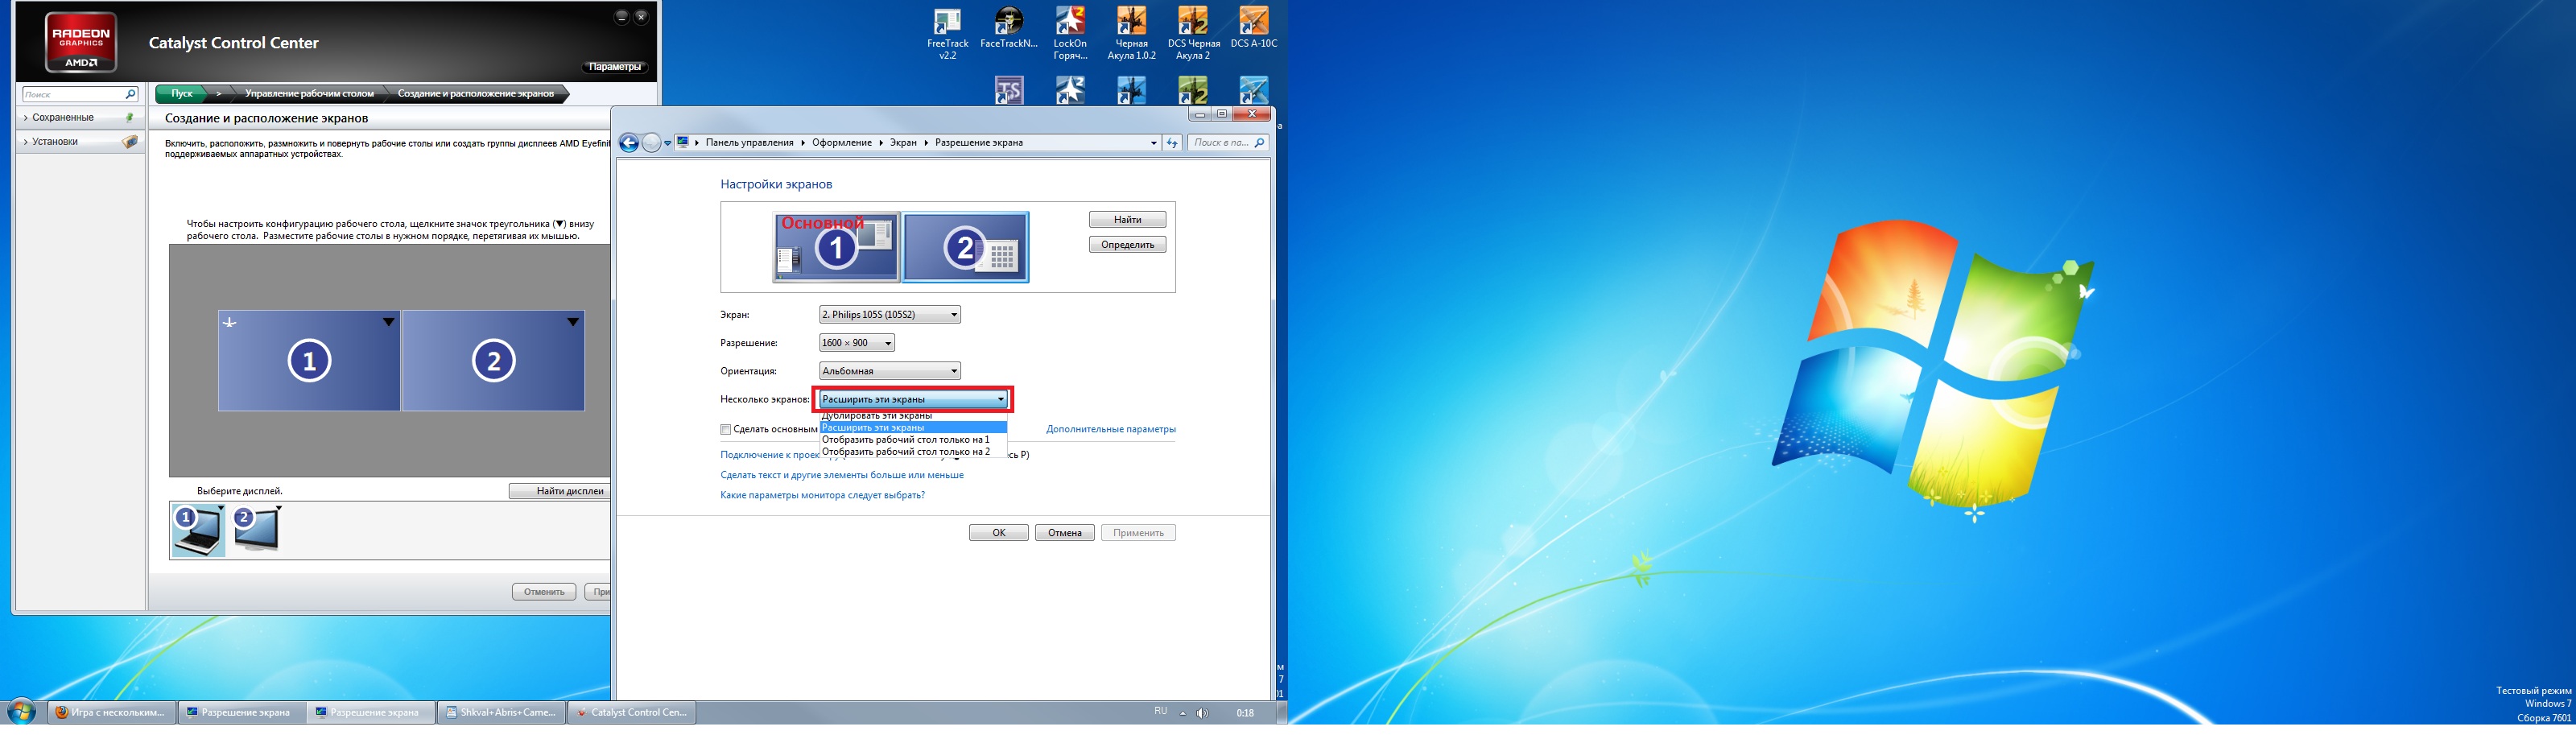2576x739 pixels.
Task: Open recent pages arrow near navigation buttons
Action: 668,144
